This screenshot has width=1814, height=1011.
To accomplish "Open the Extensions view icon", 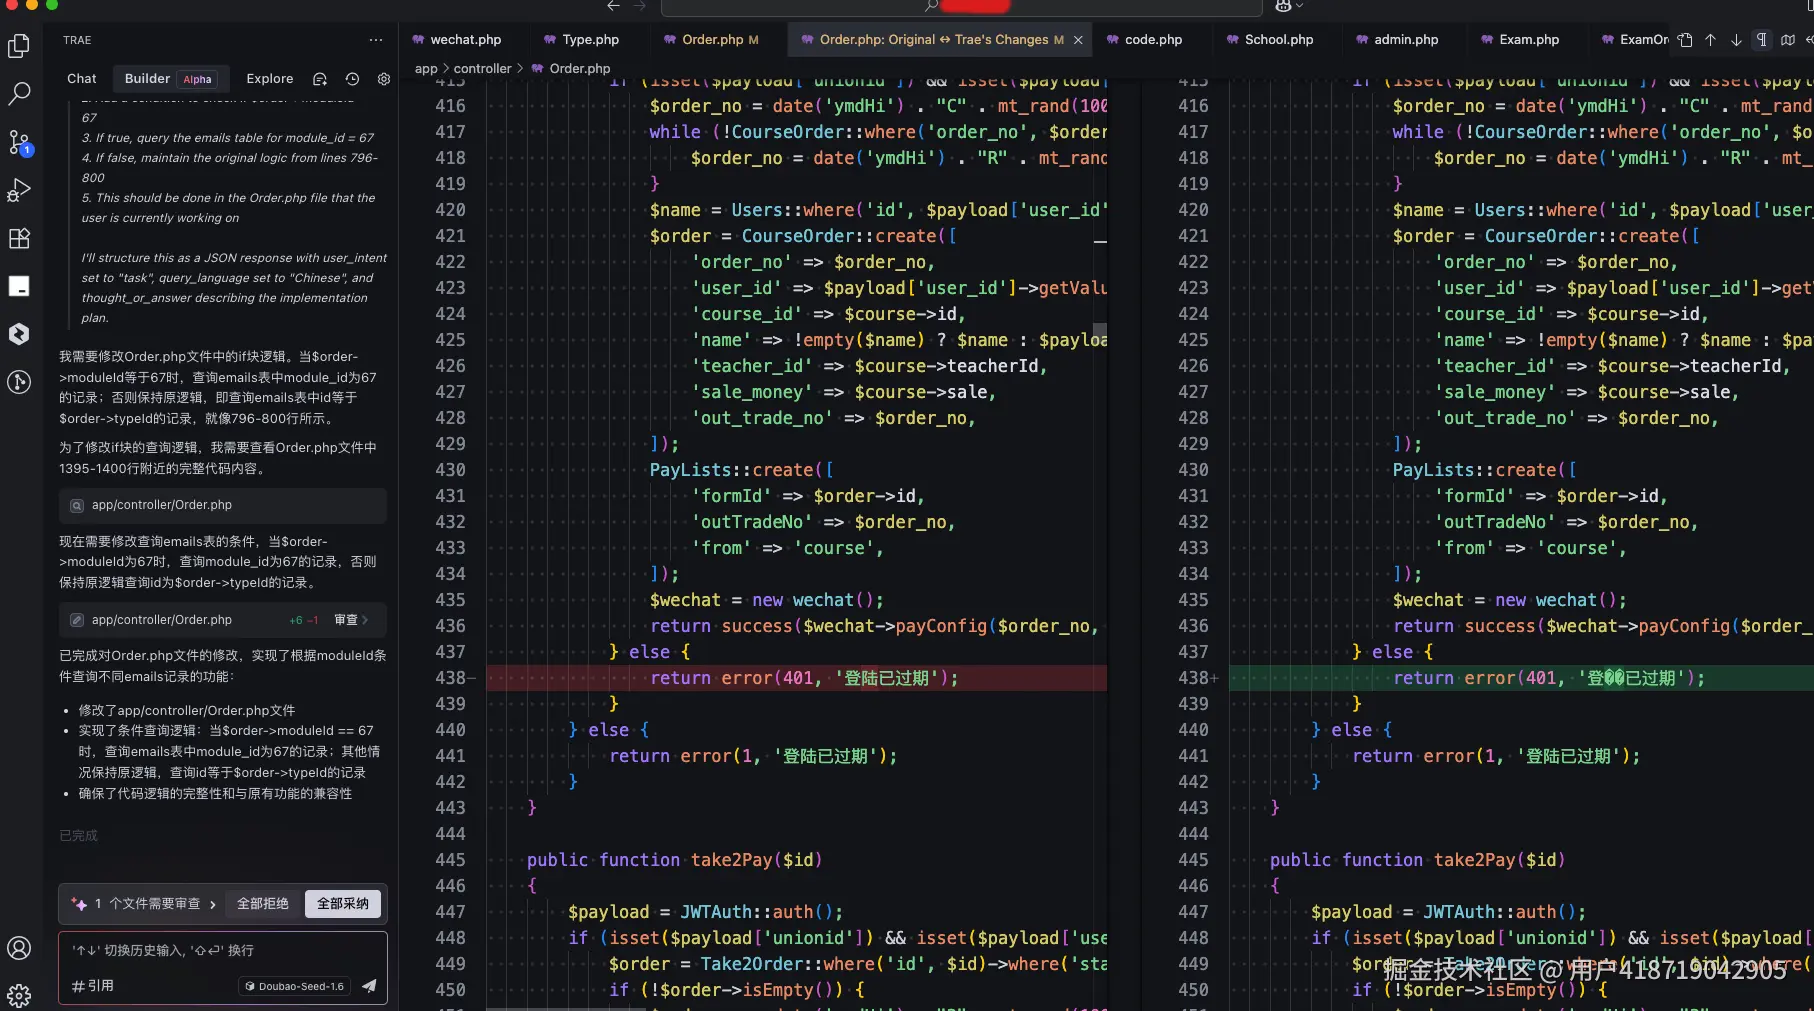I will click(19, 238).
